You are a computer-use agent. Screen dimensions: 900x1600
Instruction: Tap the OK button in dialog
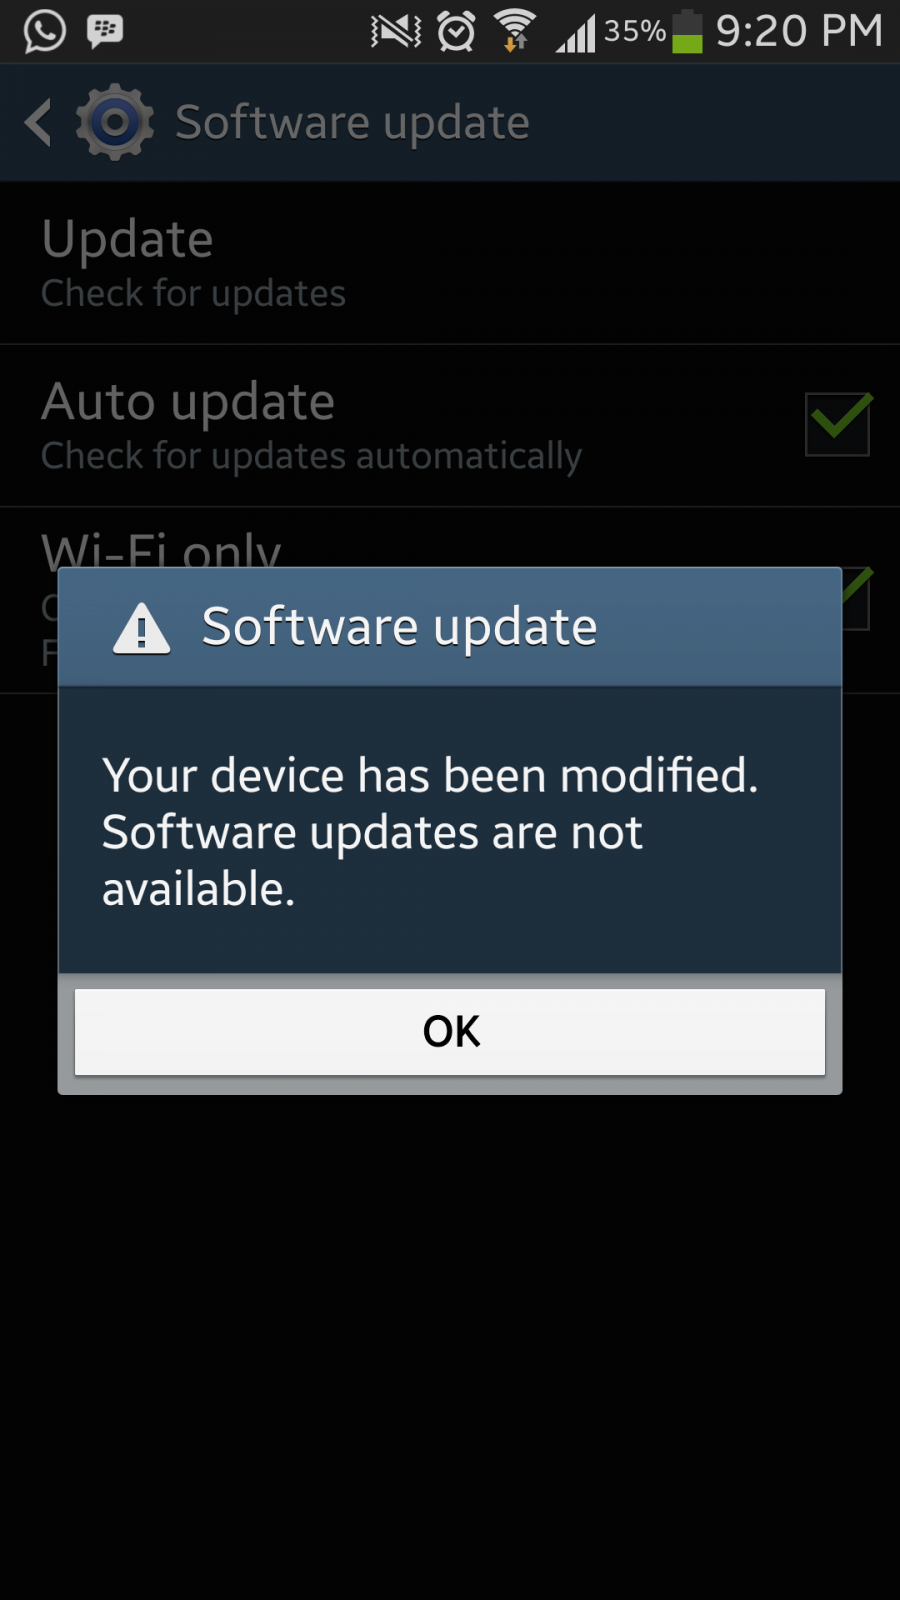[x=450, y=1032]
